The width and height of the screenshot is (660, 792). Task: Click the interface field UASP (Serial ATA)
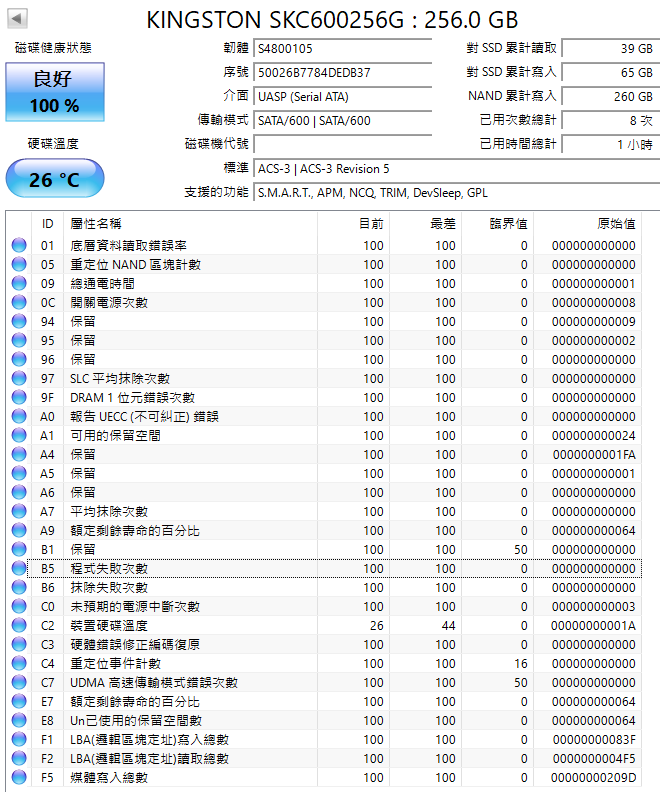point(342,97)
